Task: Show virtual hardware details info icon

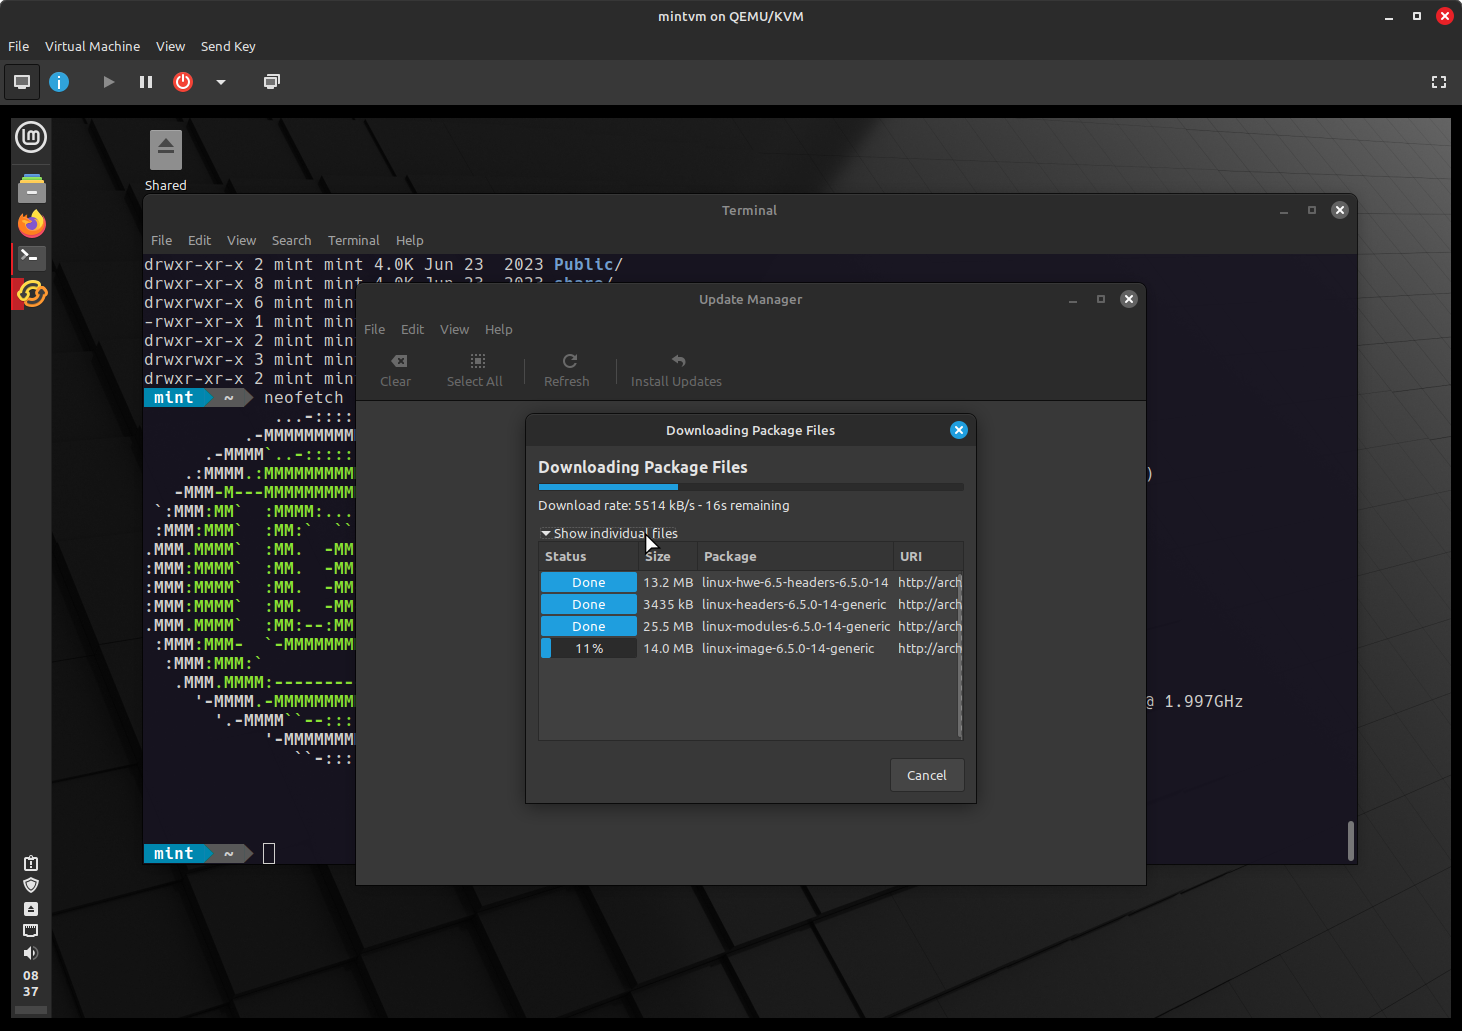Action: click(x=59, y=82)
